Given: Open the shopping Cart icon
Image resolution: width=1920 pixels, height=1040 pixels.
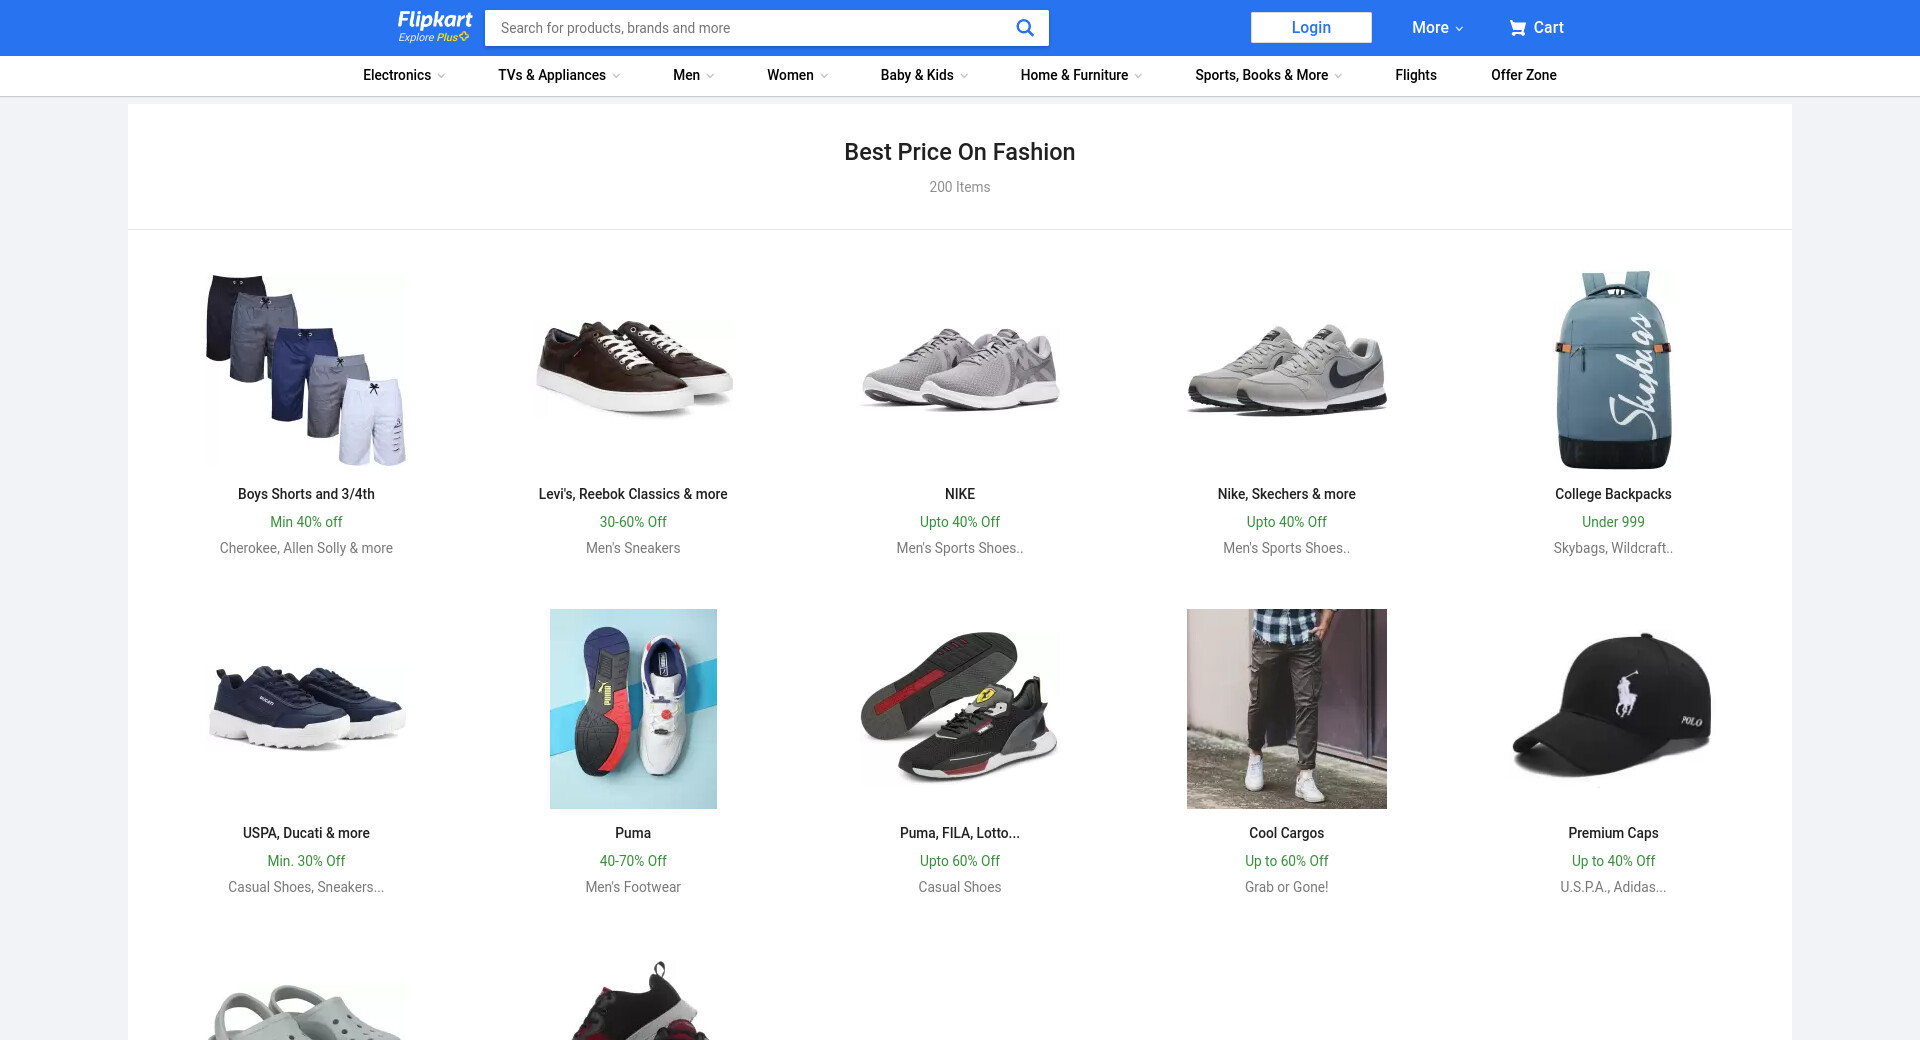Looking at the screenshot, I should 1518,28.
